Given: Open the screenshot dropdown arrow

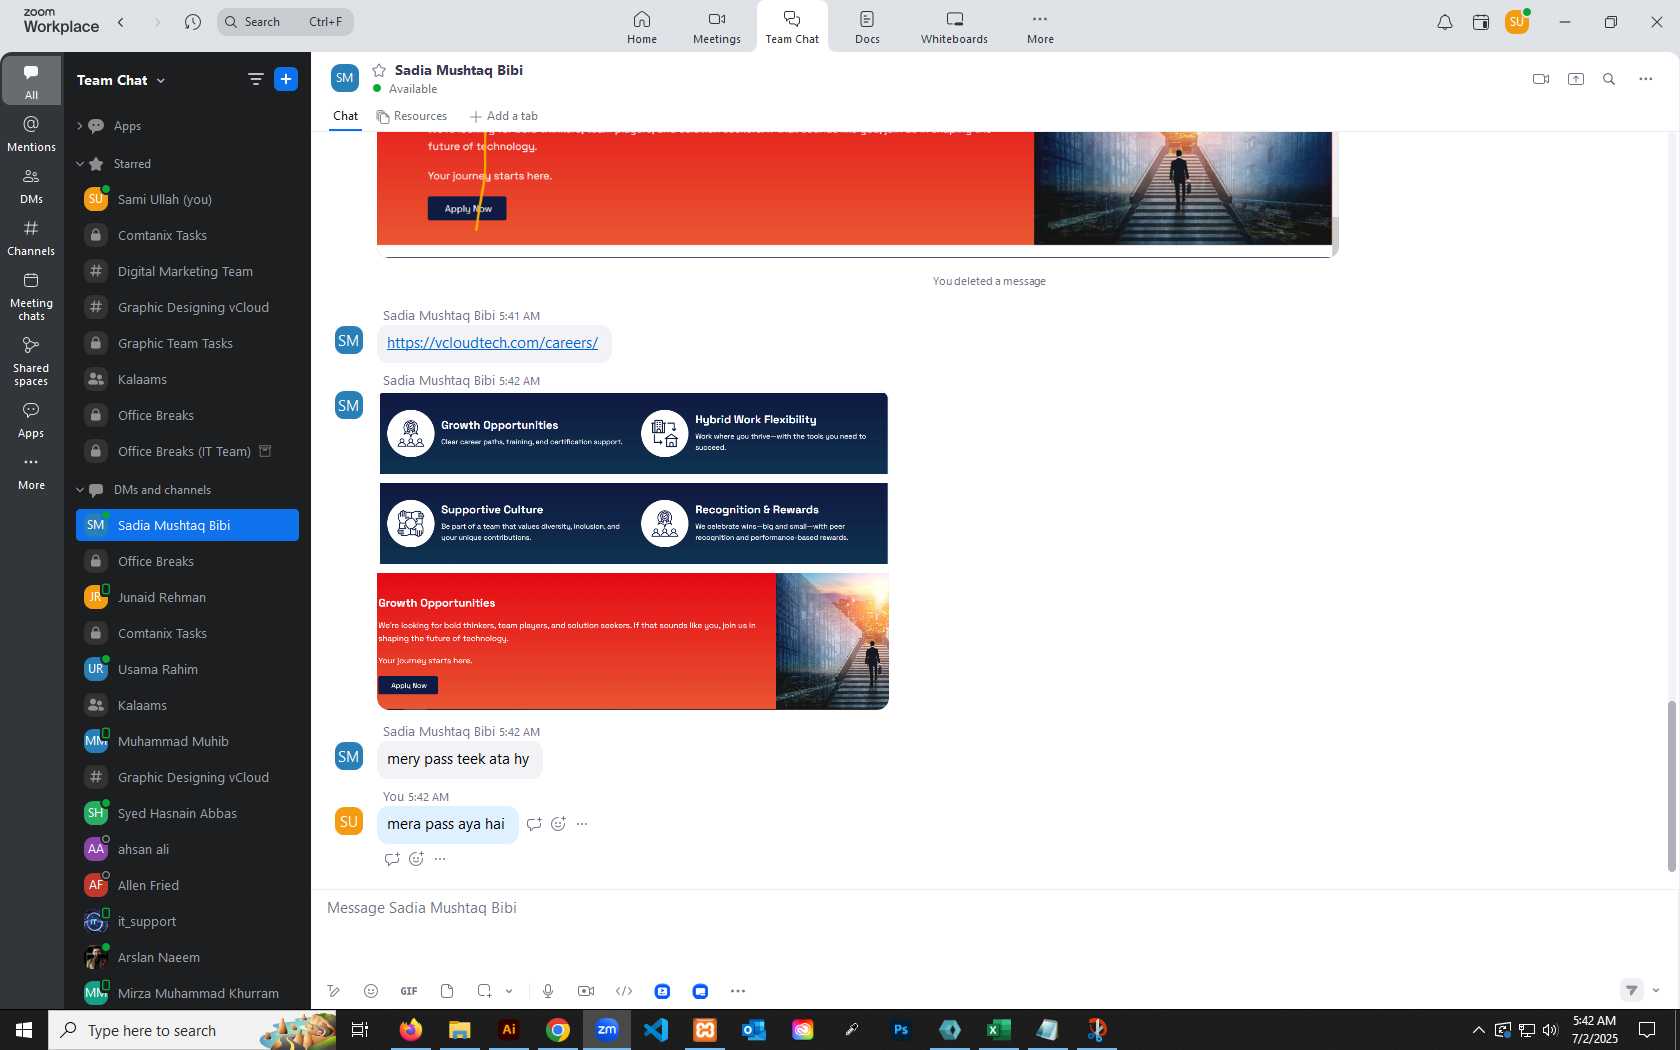Looking at the screenshot, I should click(x=509, y=991).
